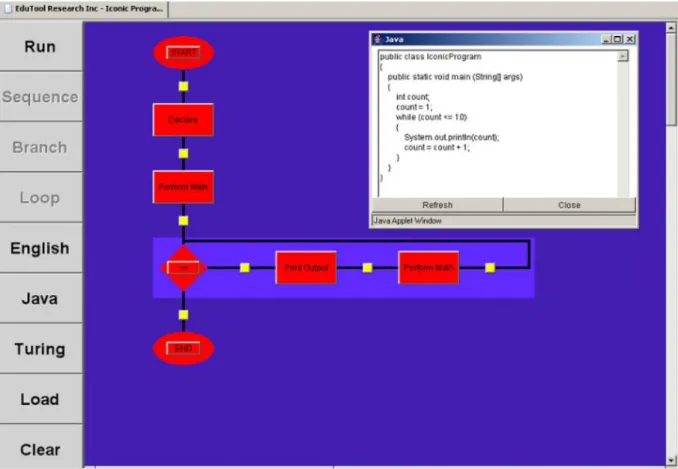Select the loop condition diamond node
This screenshot has width=678, height=469.
[184, 268]
